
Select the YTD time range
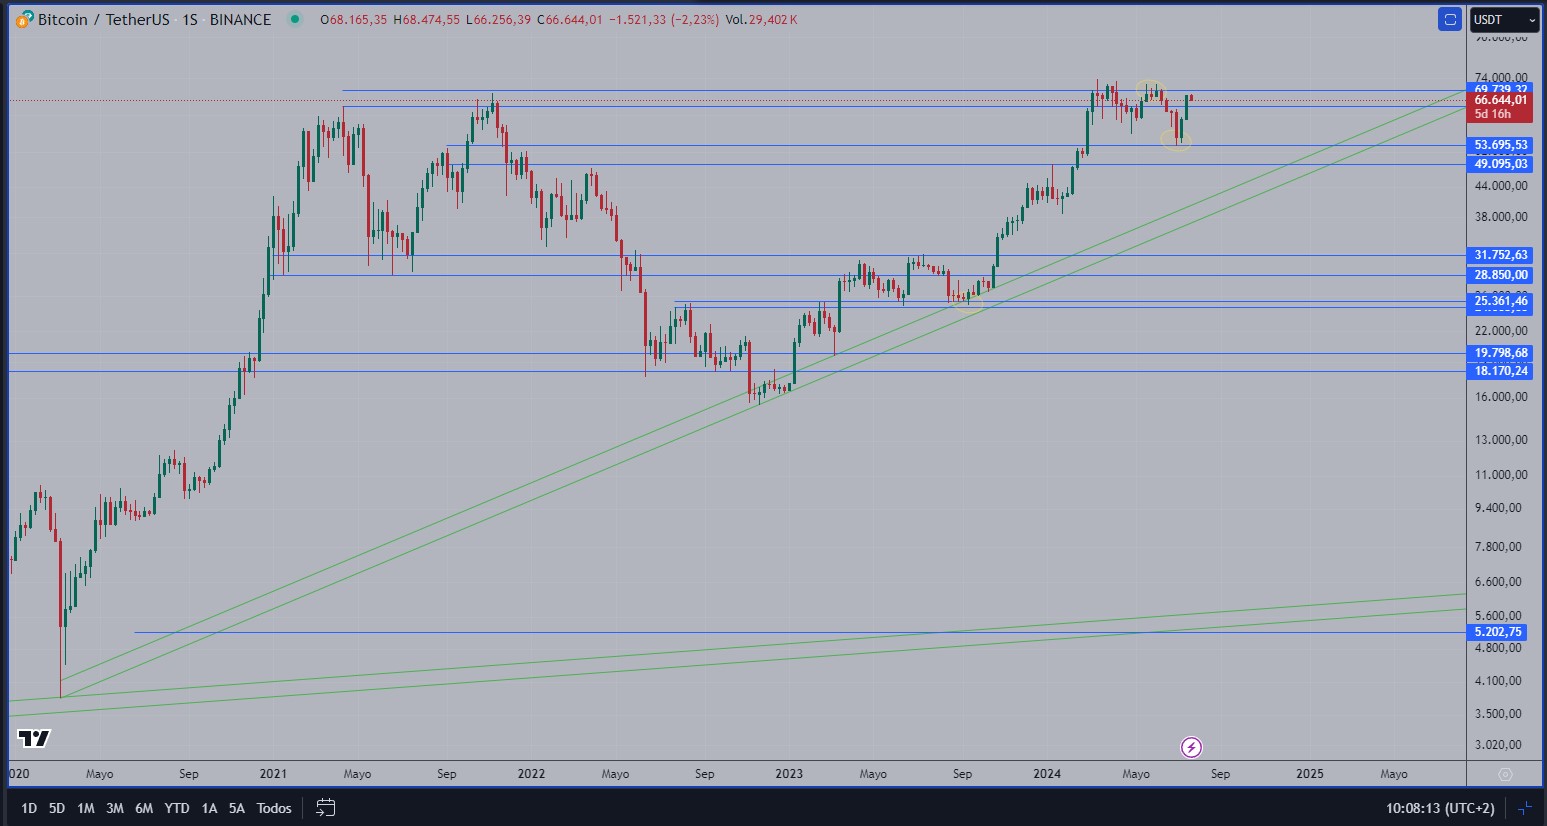177,808
